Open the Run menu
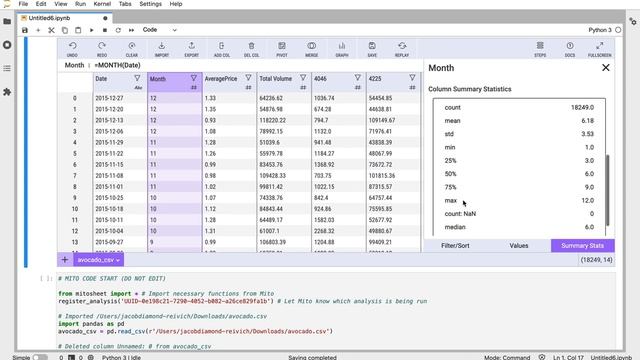The width and height of the screenshot is (640, 360). [x=80, y=4]
